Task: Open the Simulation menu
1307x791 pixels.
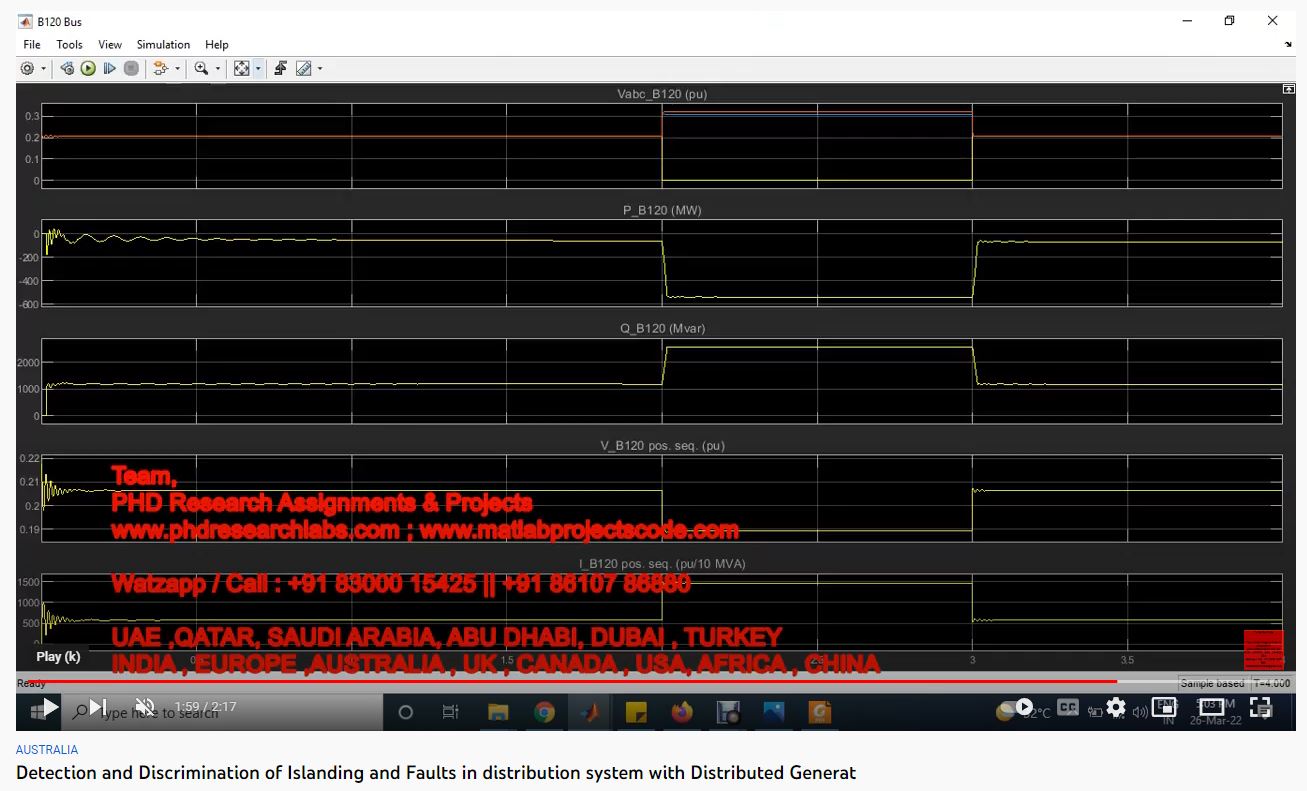Action: coord(163,45)
